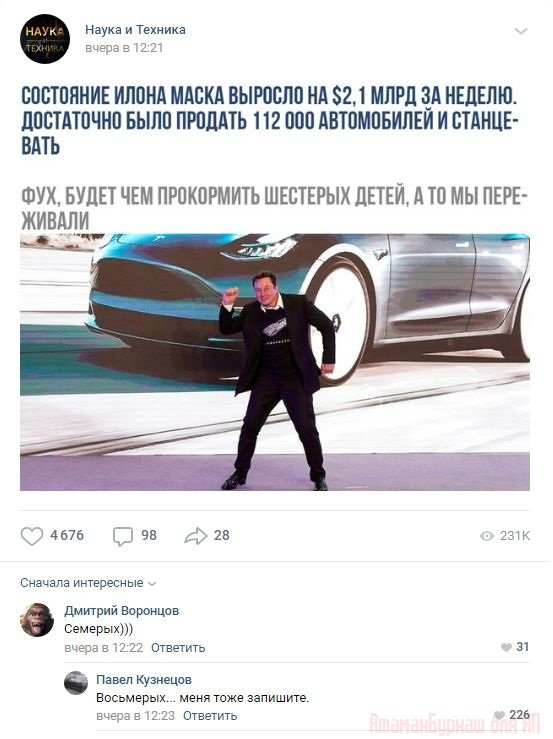The image size is (553, 739).
Task: Like Павел Кузнецов's reply heart
Action: (499, 715)
